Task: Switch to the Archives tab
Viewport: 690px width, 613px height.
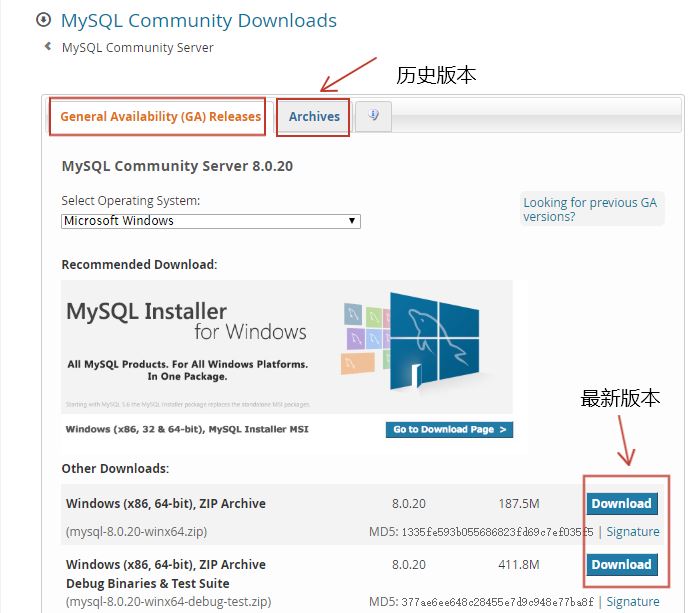Action: [x=314, y=117]
